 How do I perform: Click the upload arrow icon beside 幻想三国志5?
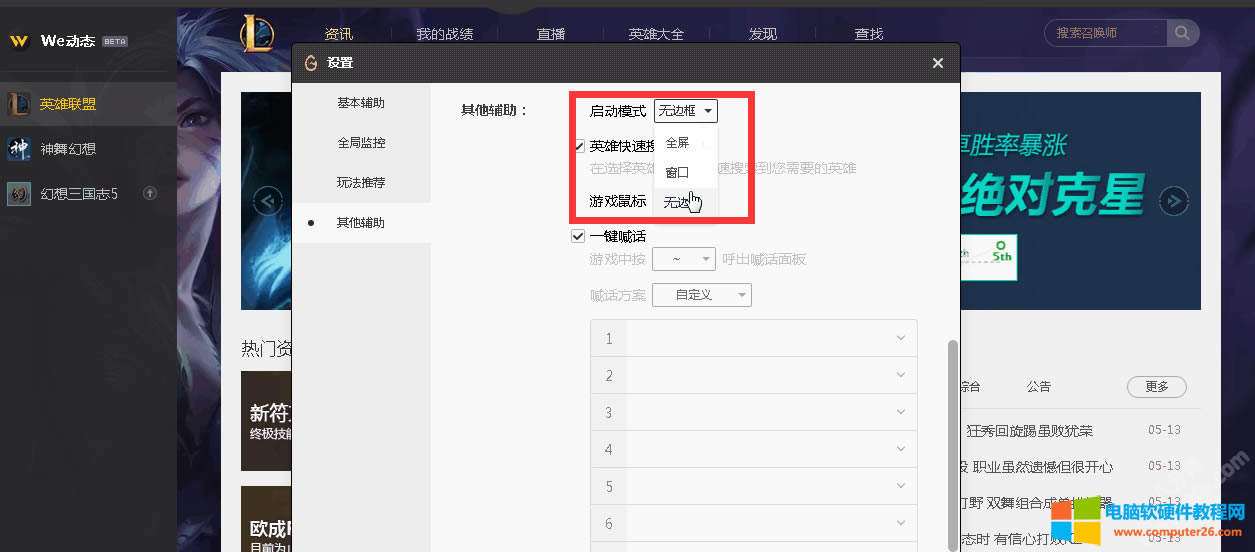(x=150, y=193)
